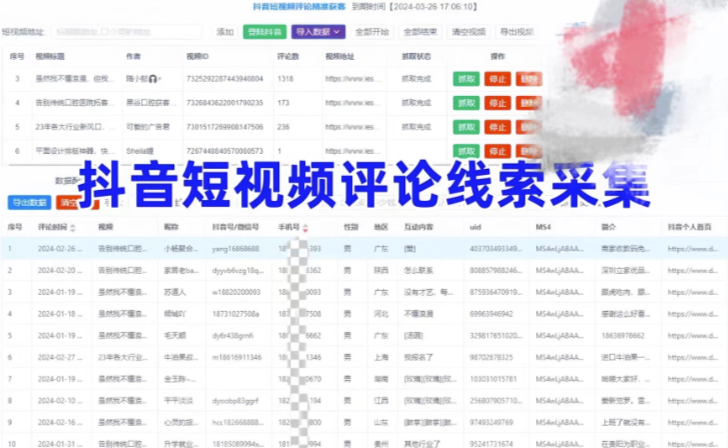
Task: Click 抓取 for the Sheila video row
Action: [x=466, y=151]
